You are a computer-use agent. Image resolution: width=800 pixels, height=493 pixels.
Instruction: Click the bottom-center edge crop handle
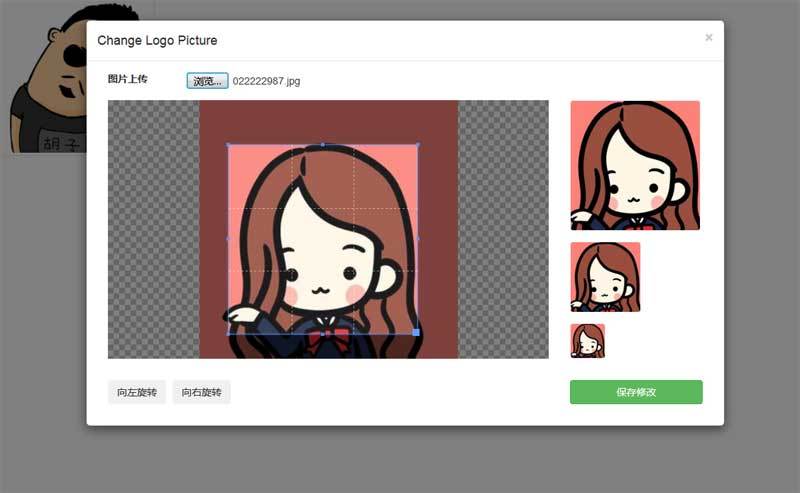pyautogui.click(x=322, y=333)
